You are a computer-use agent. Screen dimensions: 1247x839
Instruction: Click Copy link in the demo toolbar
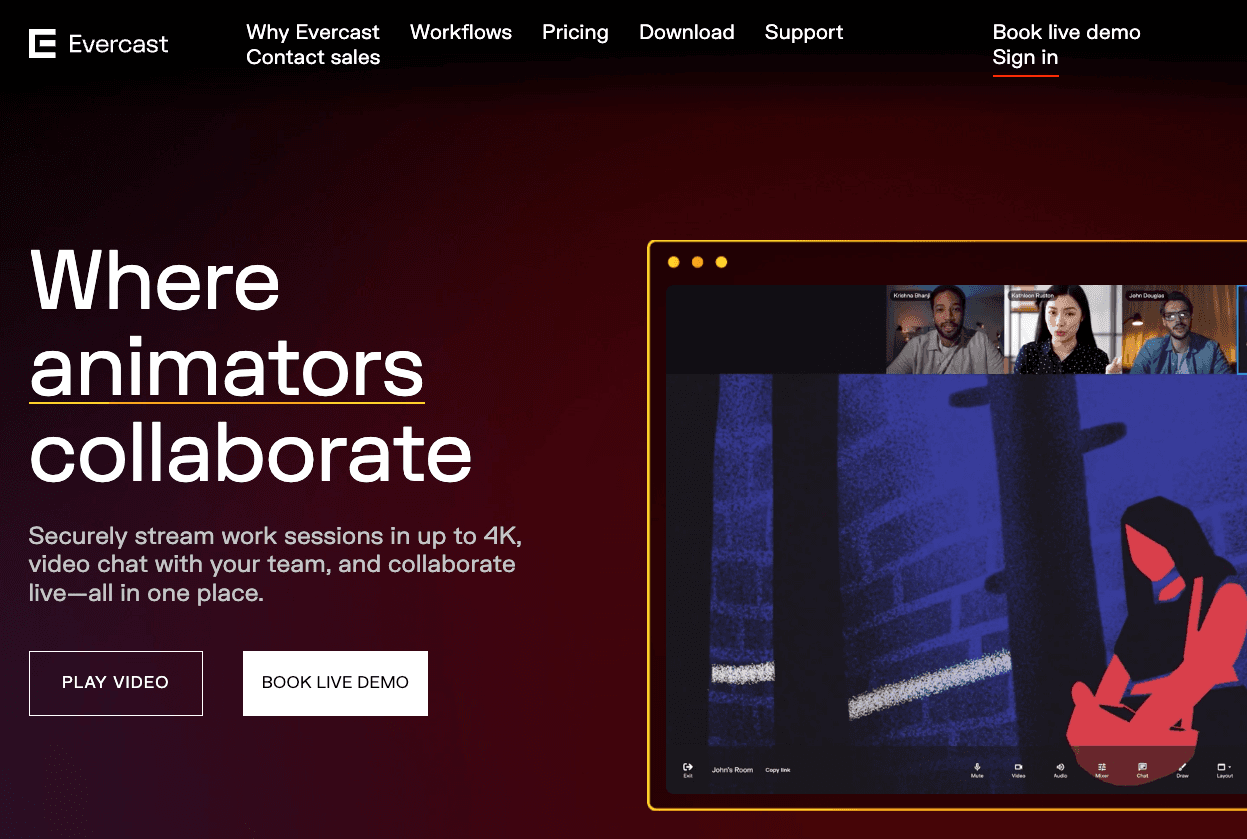tap(778, 770)
